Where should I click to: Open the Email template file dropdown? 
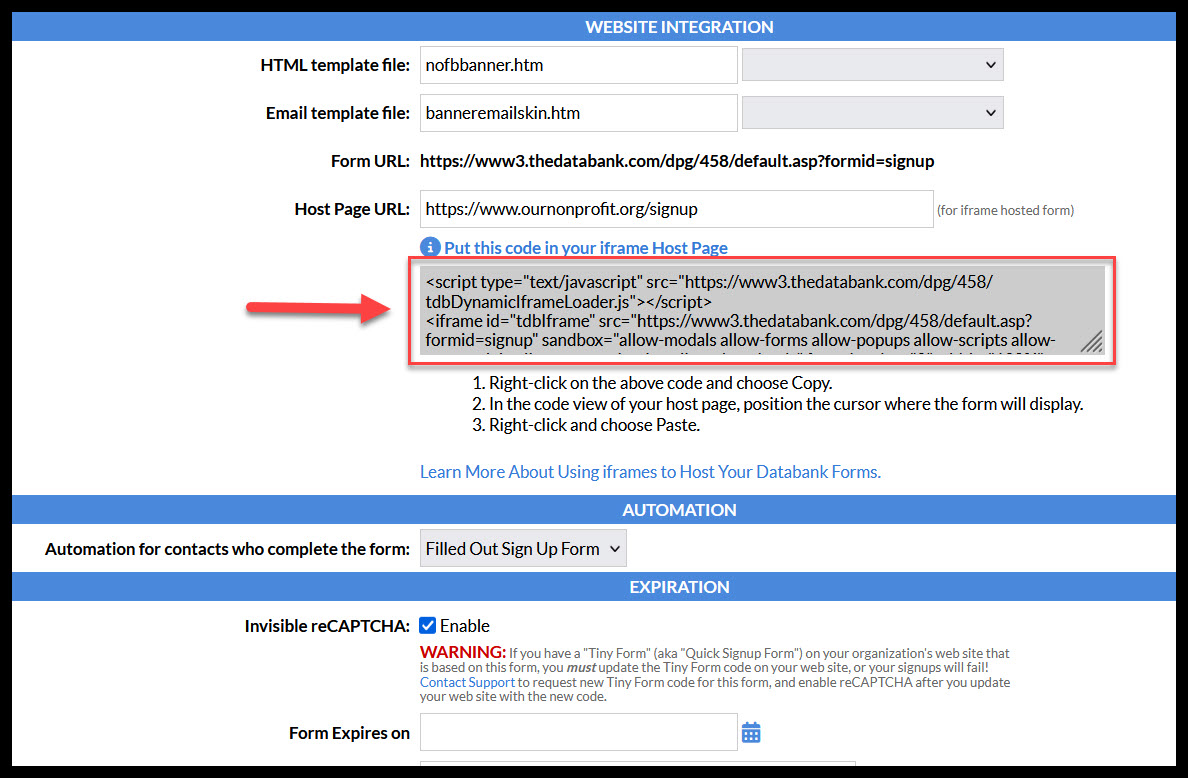[x=873, y=113]
